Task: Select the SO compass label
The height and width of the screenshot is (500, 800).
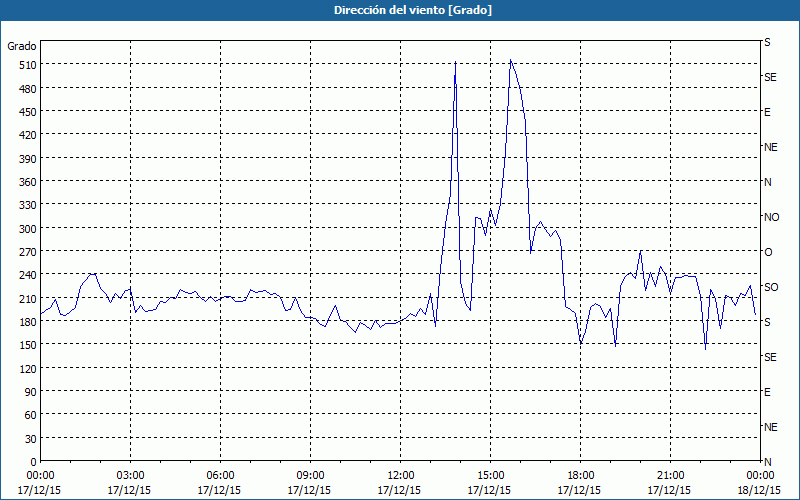Action: [x=771, y=287]
